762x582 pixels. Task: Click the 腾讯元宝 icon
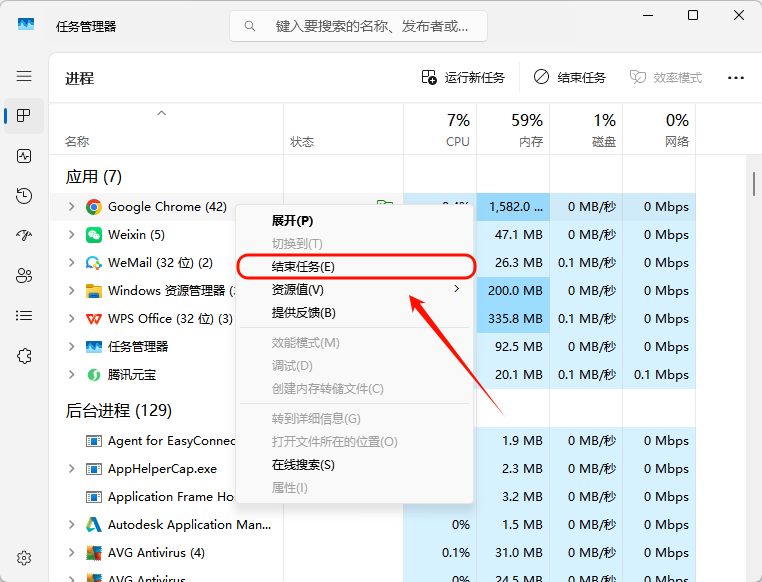[x=94, y=375]
